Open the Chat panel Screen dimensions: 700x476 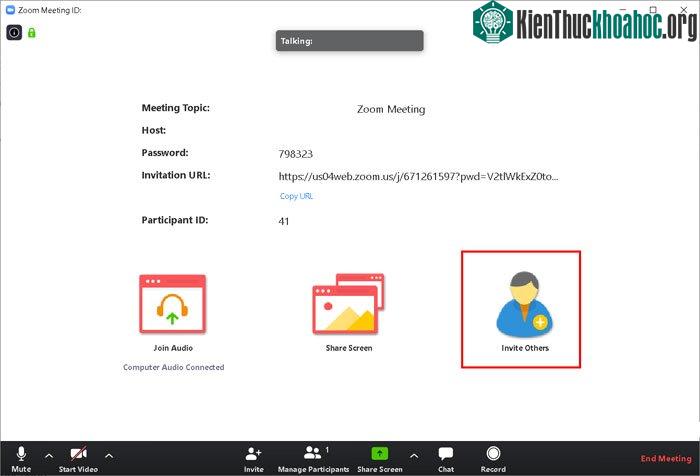pos(446,459)
